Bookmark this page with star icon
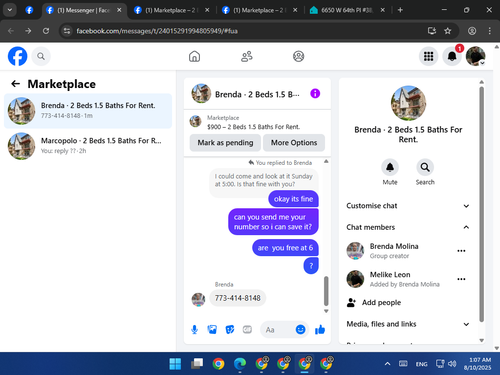500x375 pixels. click(x=447, y=31)
